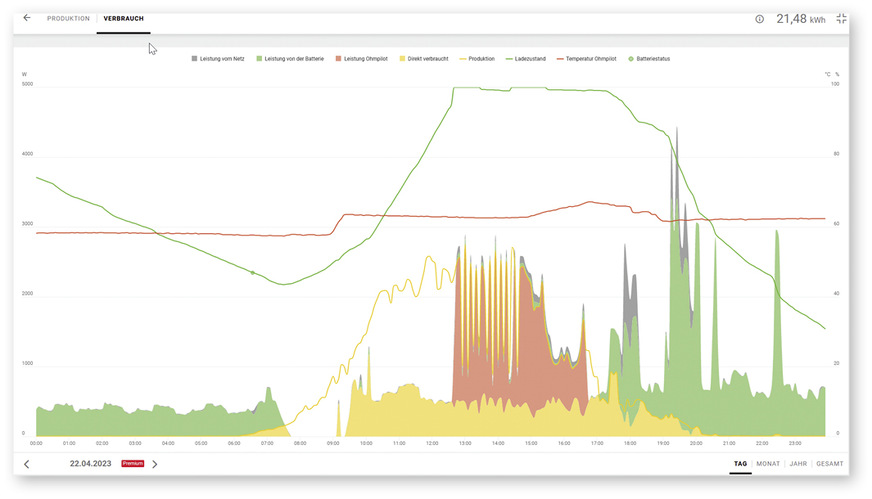Image resolution: width=872 pixels, height=499 pixels.
Task: Click the back arrow in the header
Action: [x=27, y=18]
